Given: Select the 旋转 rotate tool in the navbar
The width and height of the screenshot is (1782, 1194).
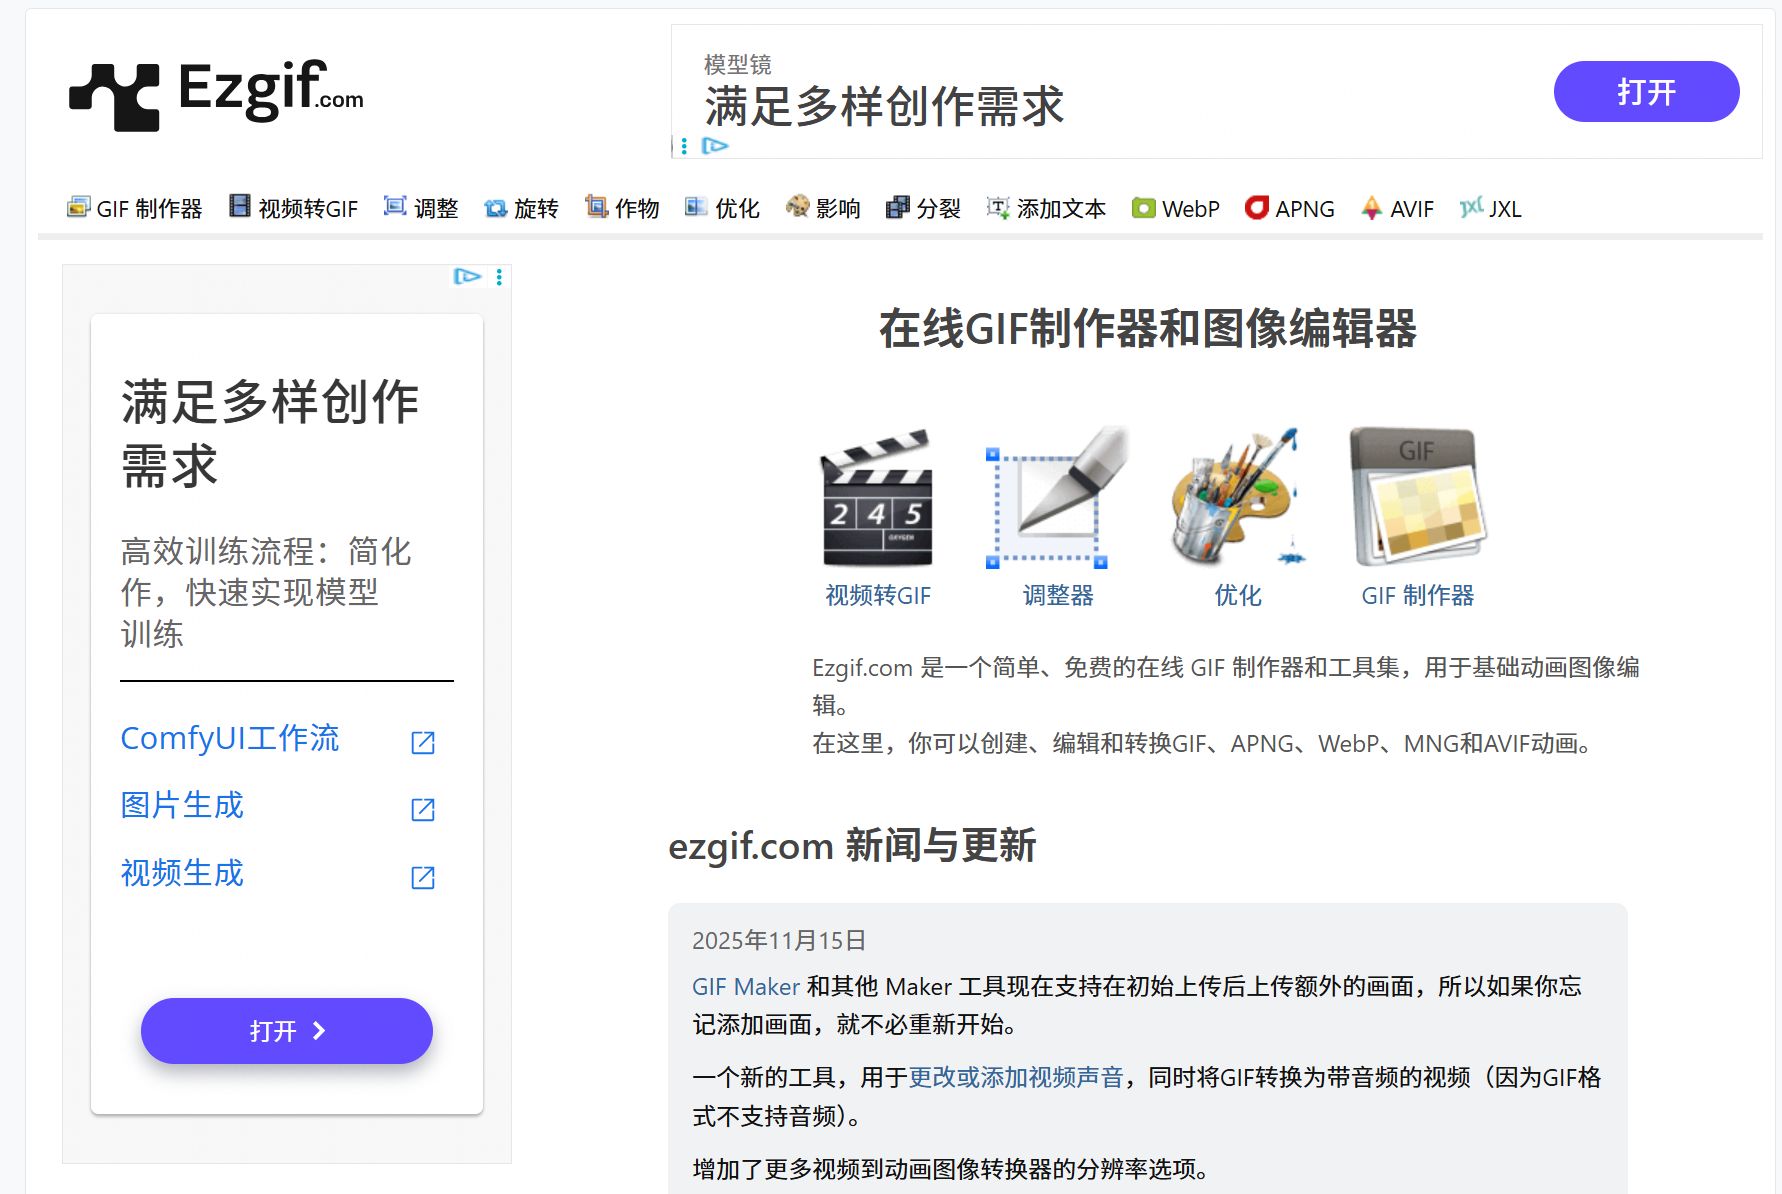Looking at the screenshot, I should (522, 208).
